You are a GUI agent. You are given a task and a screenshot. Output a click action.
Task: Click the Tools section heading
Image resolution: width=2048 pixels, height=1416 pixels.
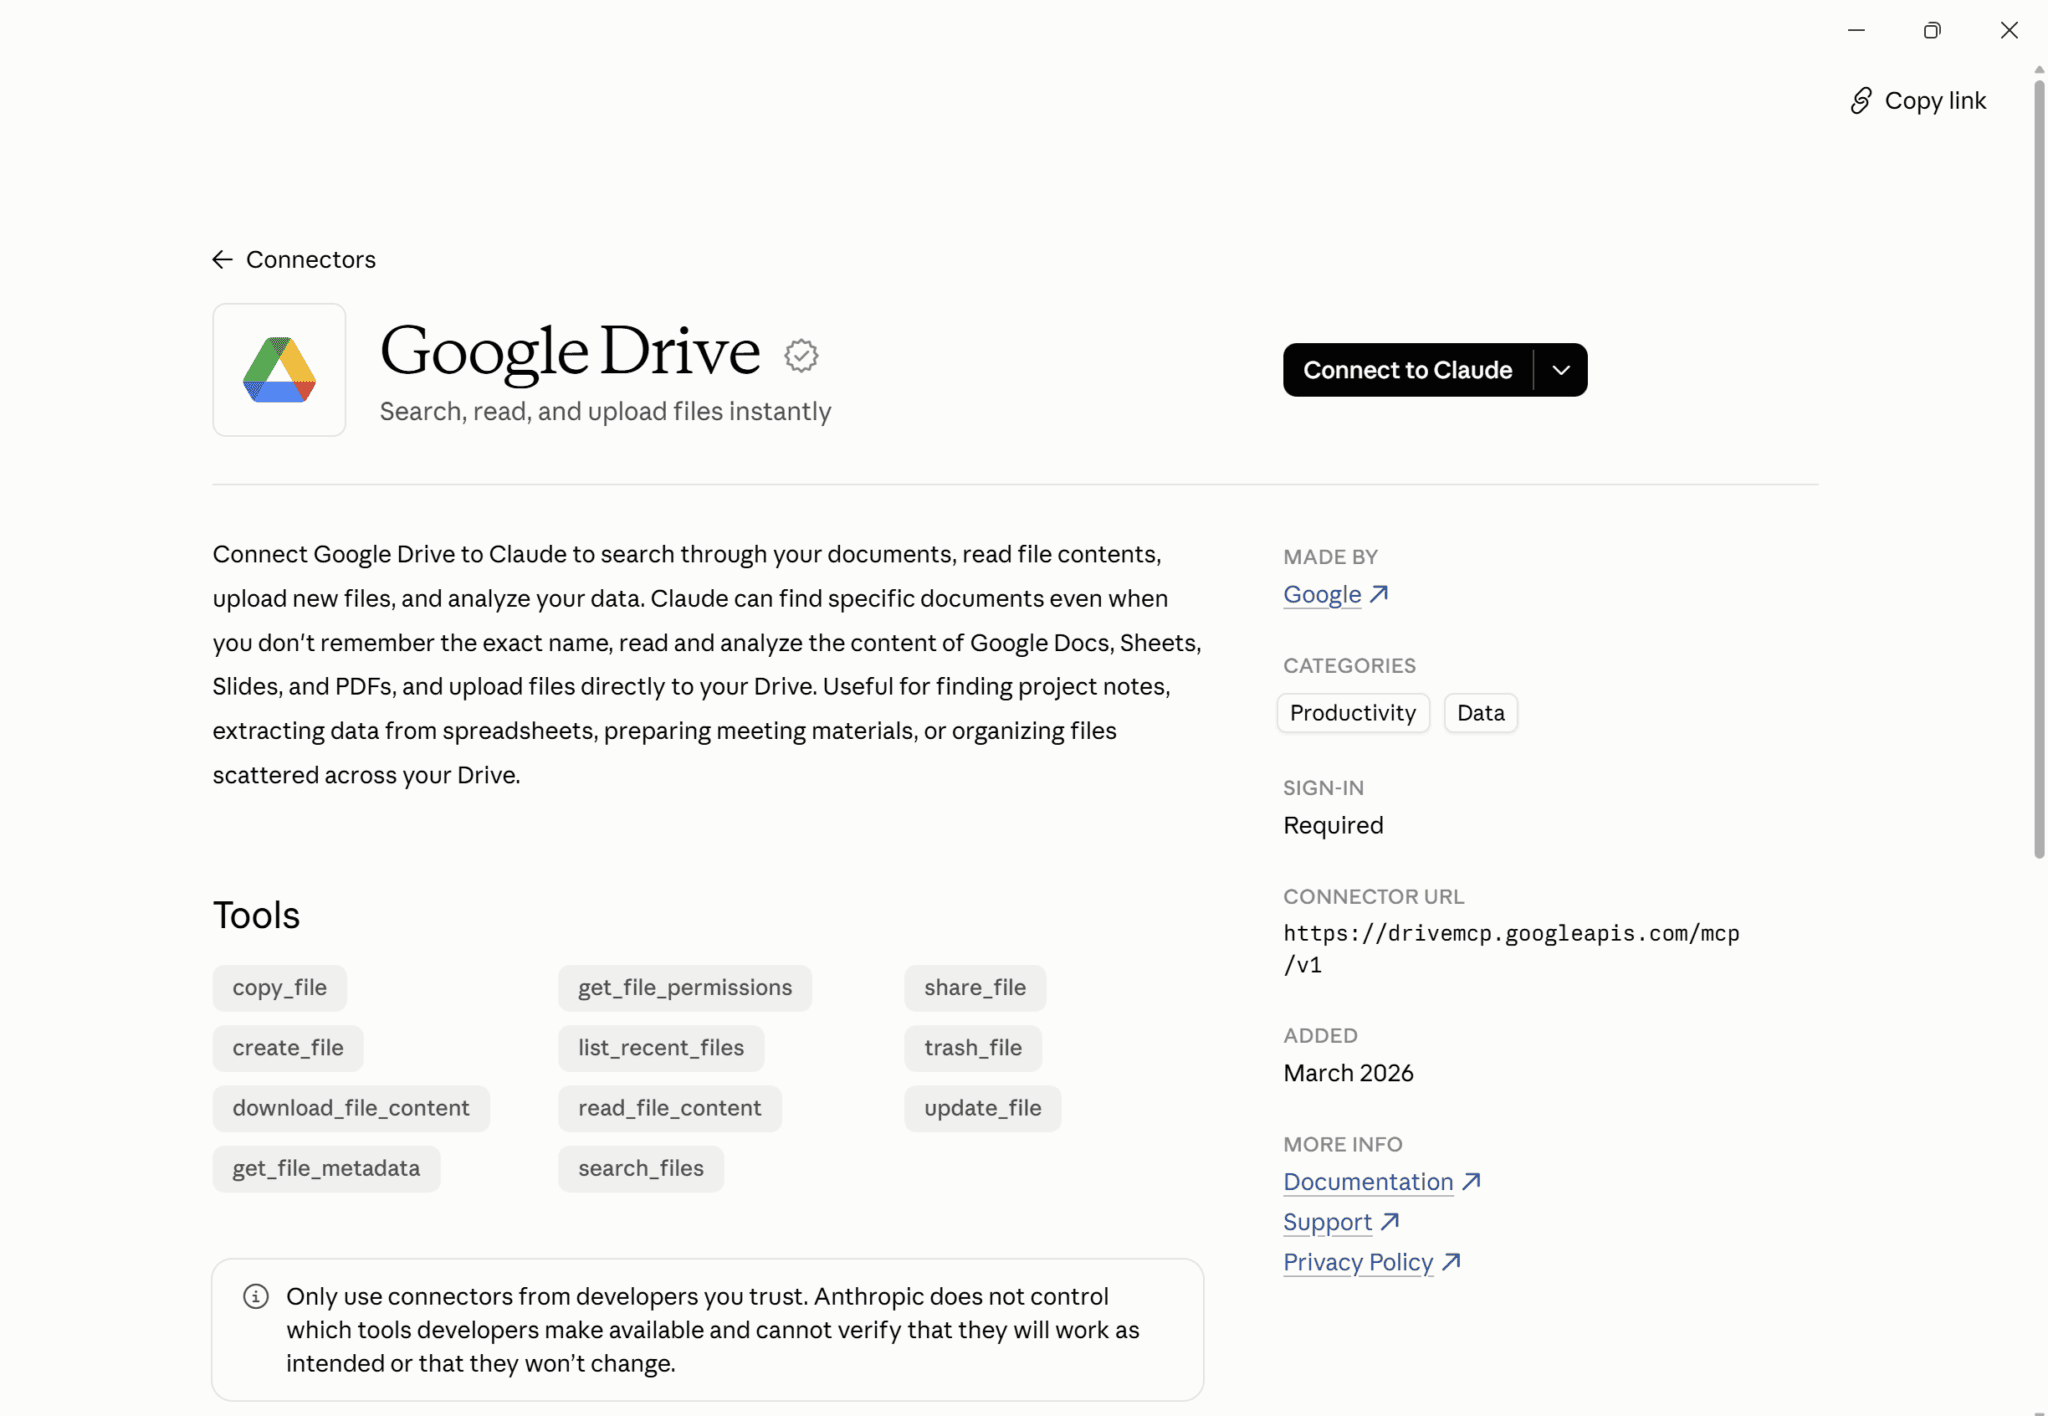tap(256, 915)
